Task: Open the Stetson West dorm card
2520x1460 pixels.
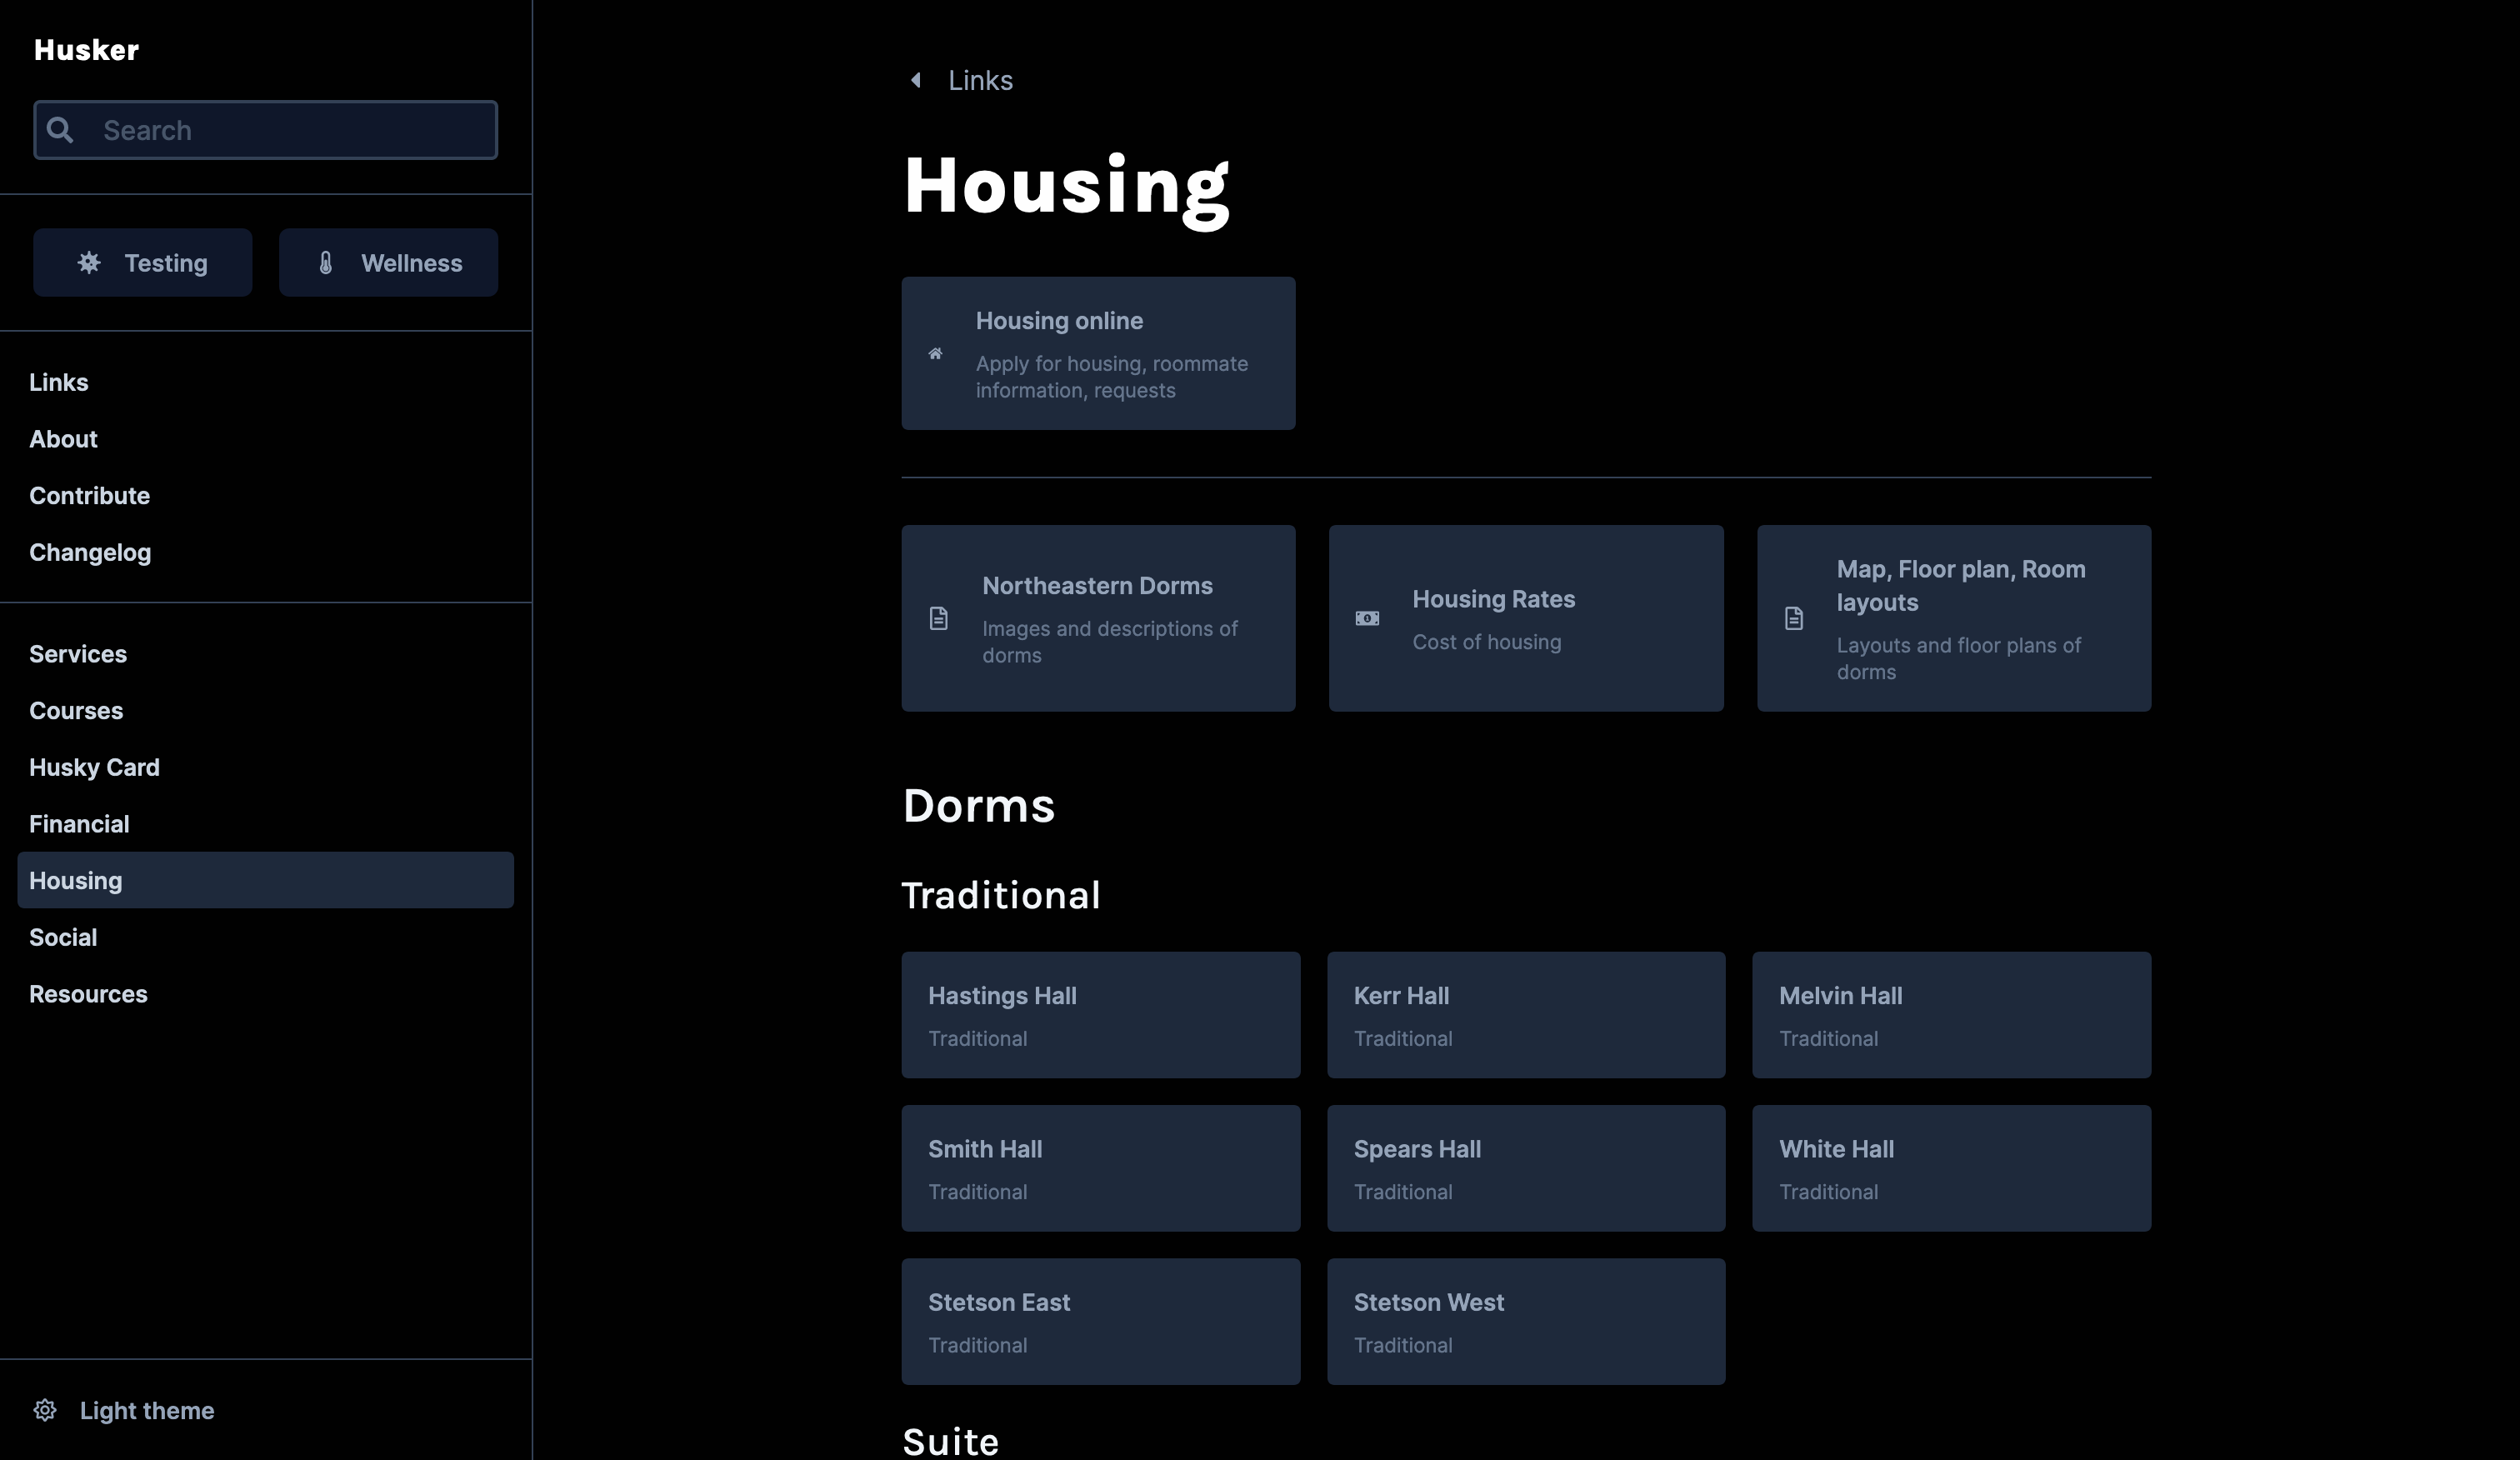Action: click(x=1526, y=1321)
